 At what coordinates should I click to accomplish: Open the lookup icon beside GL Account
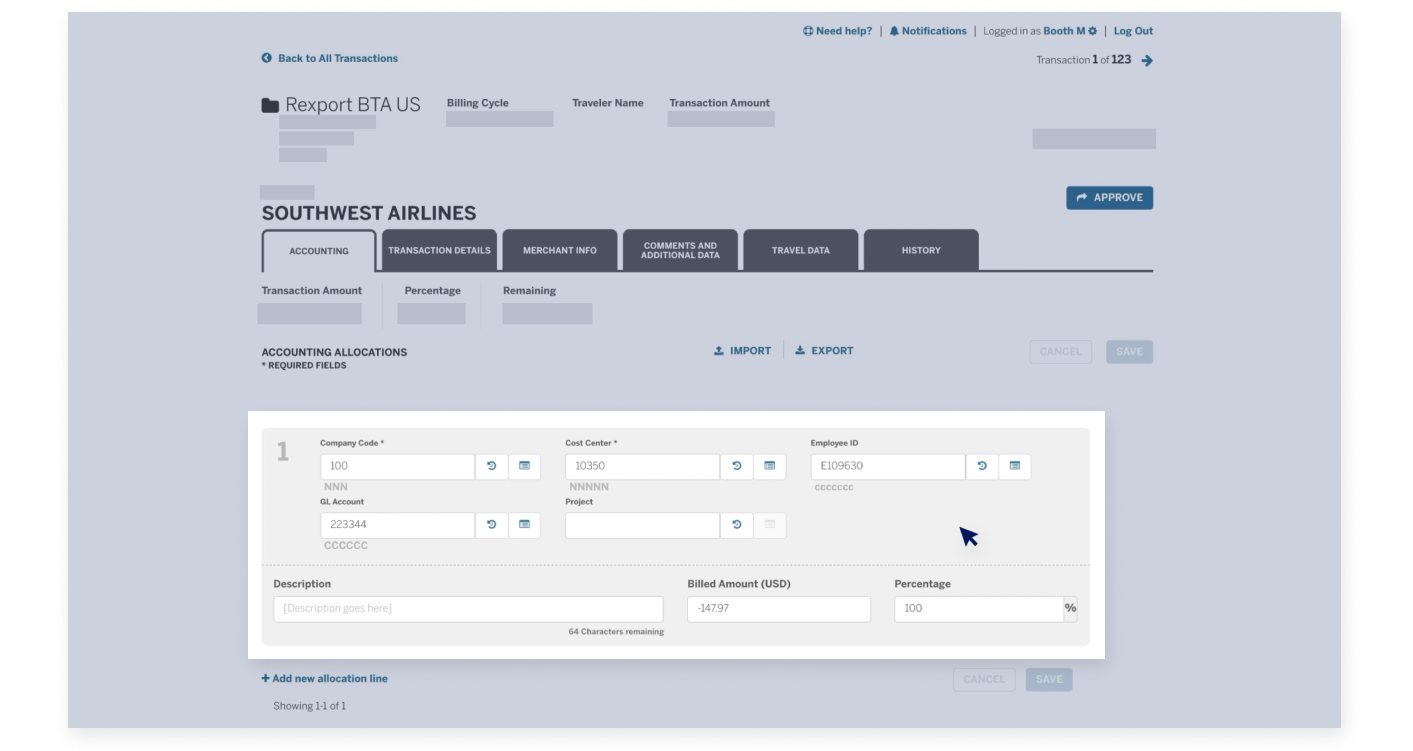[x=525, y=525]
